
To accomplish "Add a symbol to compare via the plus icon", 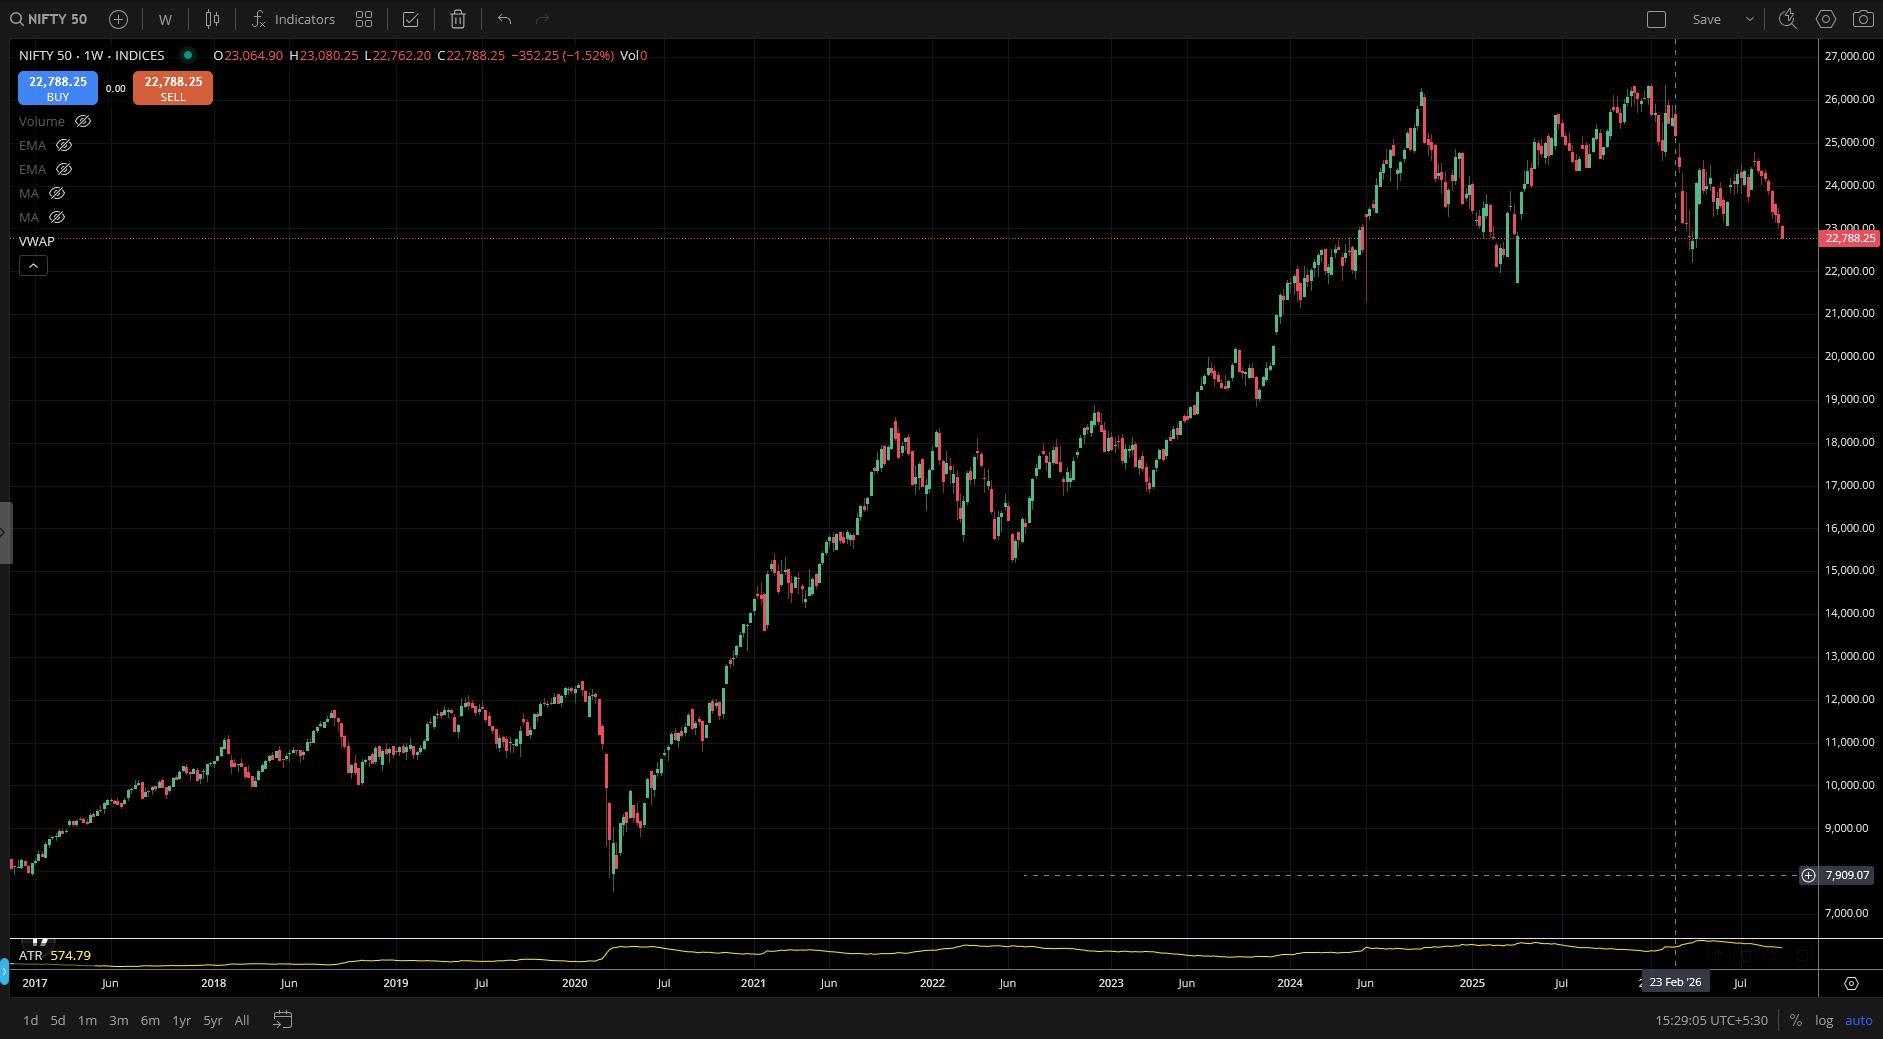I will pyautogui.click(x=118, y=19).
